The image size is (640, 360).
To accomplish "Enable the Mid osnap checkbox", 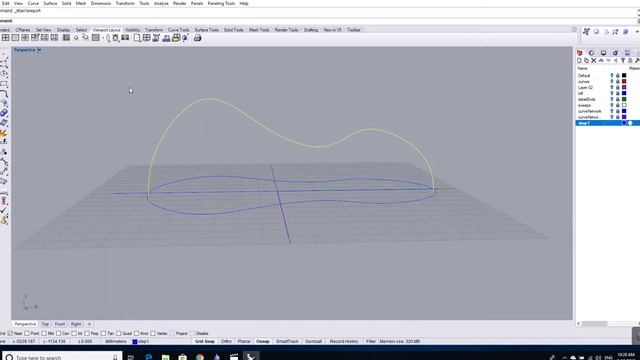I will click(x=44, y=333).
